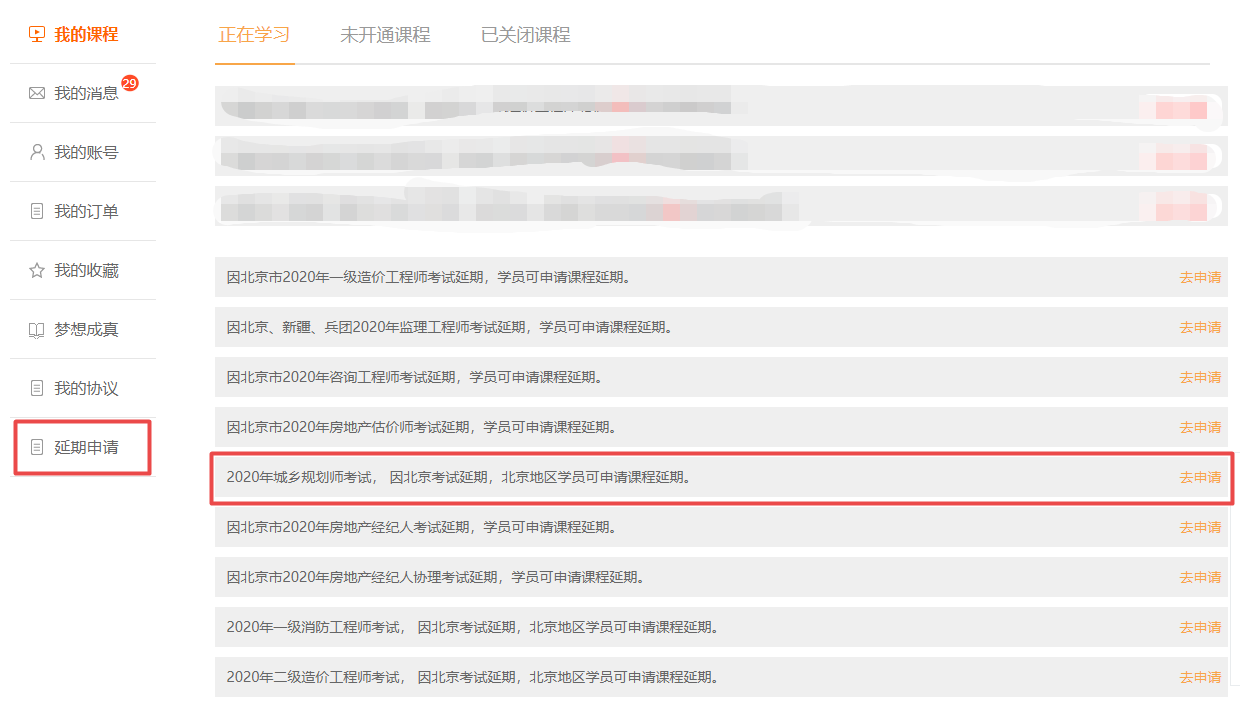Click 去申请 for 一级造价工程师 exam delay
This screenshot has width=1240, height=711.
[x=1201, y=279]
